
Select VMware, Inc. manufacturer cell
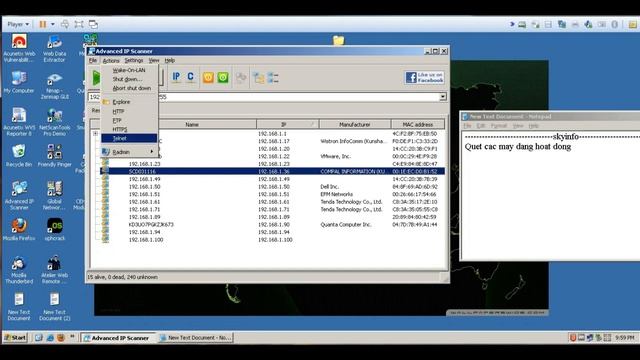click(x=336, y=156)
